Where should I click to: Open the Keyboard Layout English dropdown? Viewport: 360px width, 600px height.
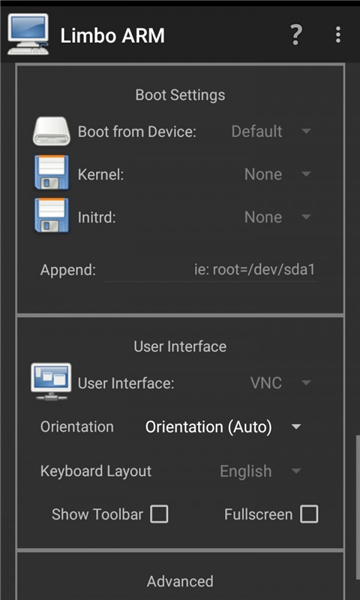(x=261, y=471)
